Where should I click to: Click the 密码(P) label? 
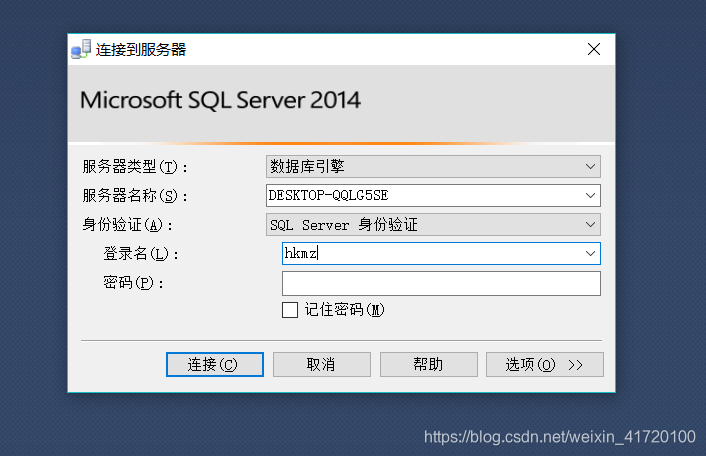tap(133, 283)
